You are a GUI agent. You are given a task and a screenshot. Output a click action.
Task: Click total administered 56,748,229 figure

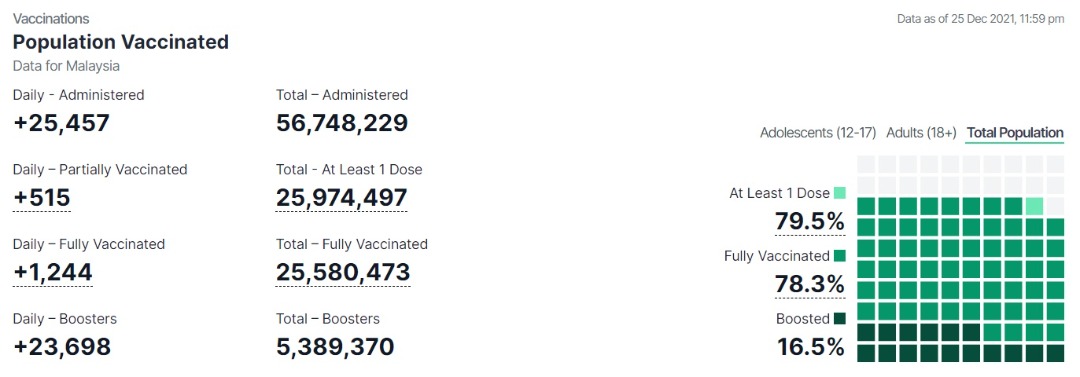pos(342,123)
